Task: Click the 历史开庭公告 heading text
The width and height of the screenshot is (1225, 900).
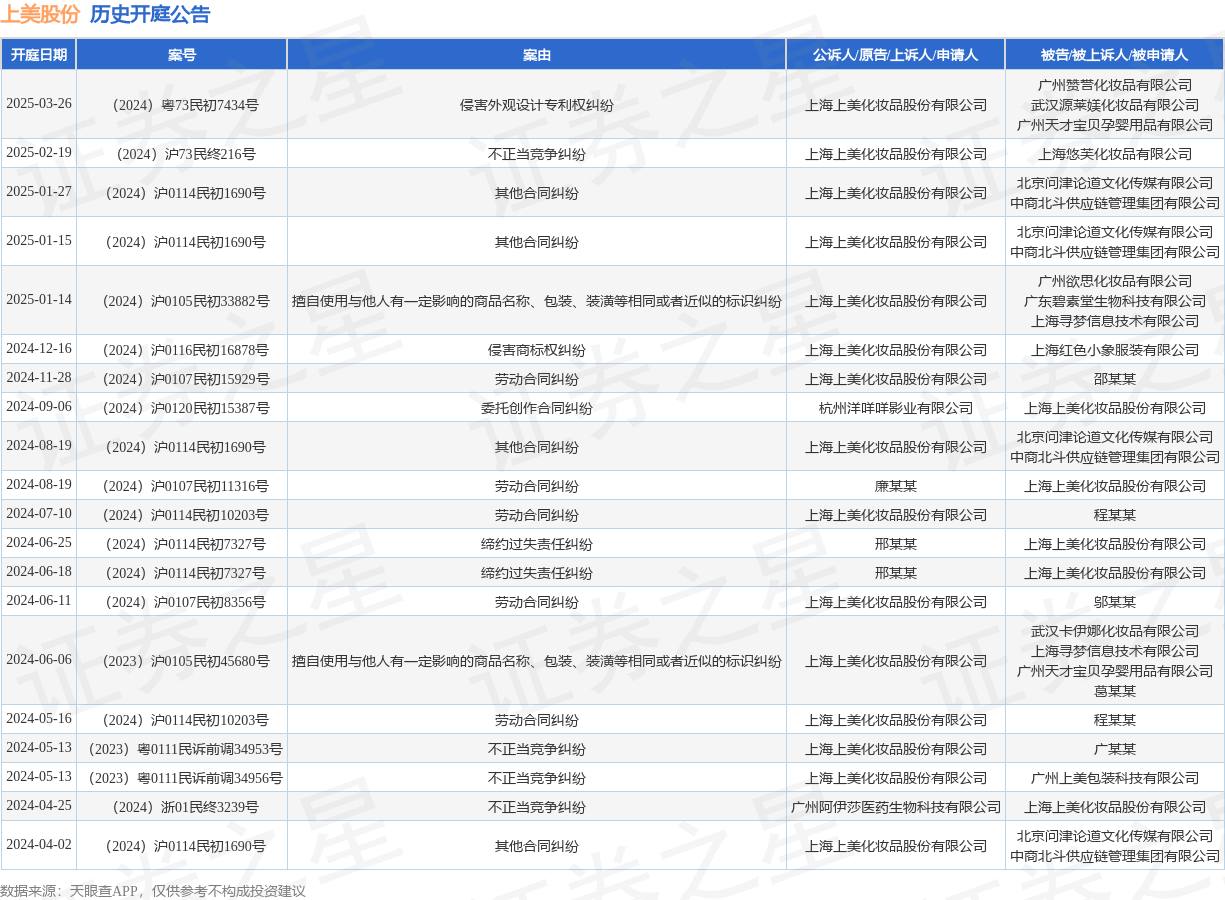Action: [x=150, y=14]
